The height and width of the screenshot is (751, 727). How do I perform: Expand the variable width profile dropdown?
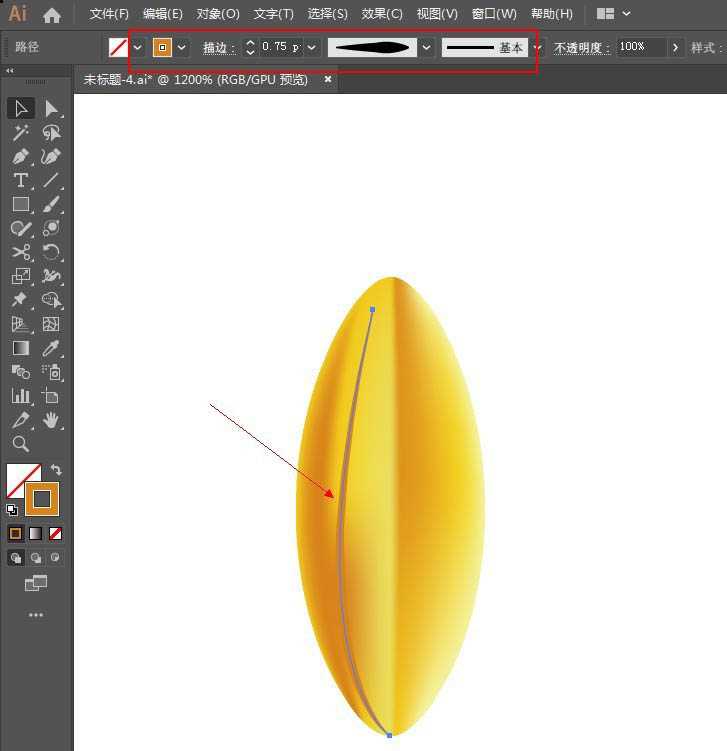tap(427, 47)
